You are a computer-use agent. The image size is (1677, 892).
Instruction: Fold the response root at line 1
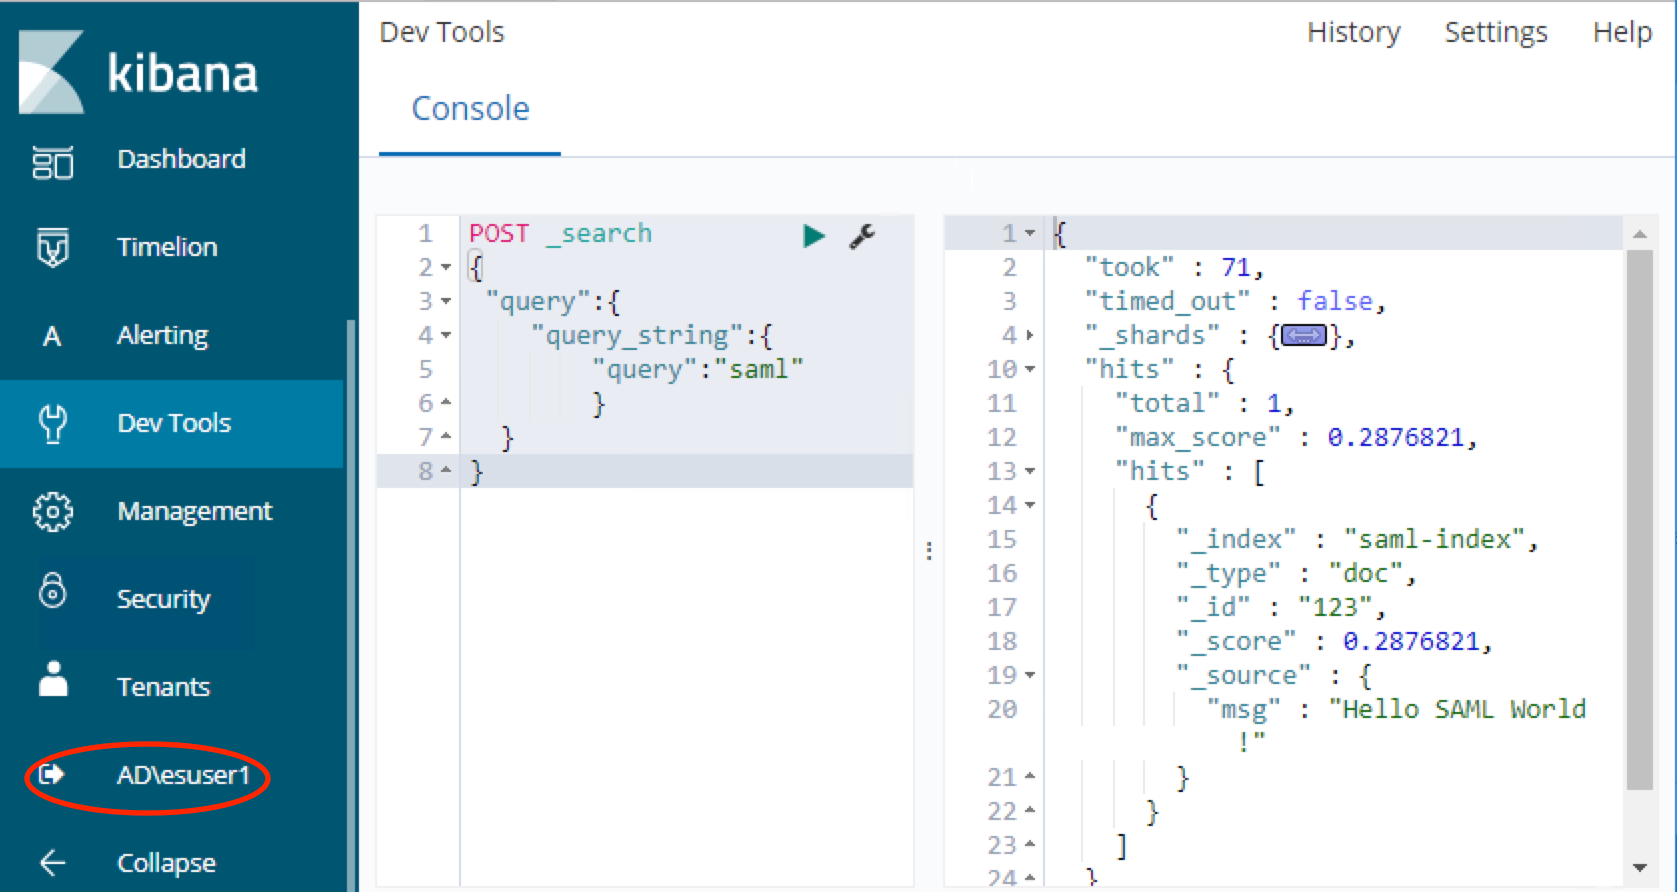coord(1030,234)
